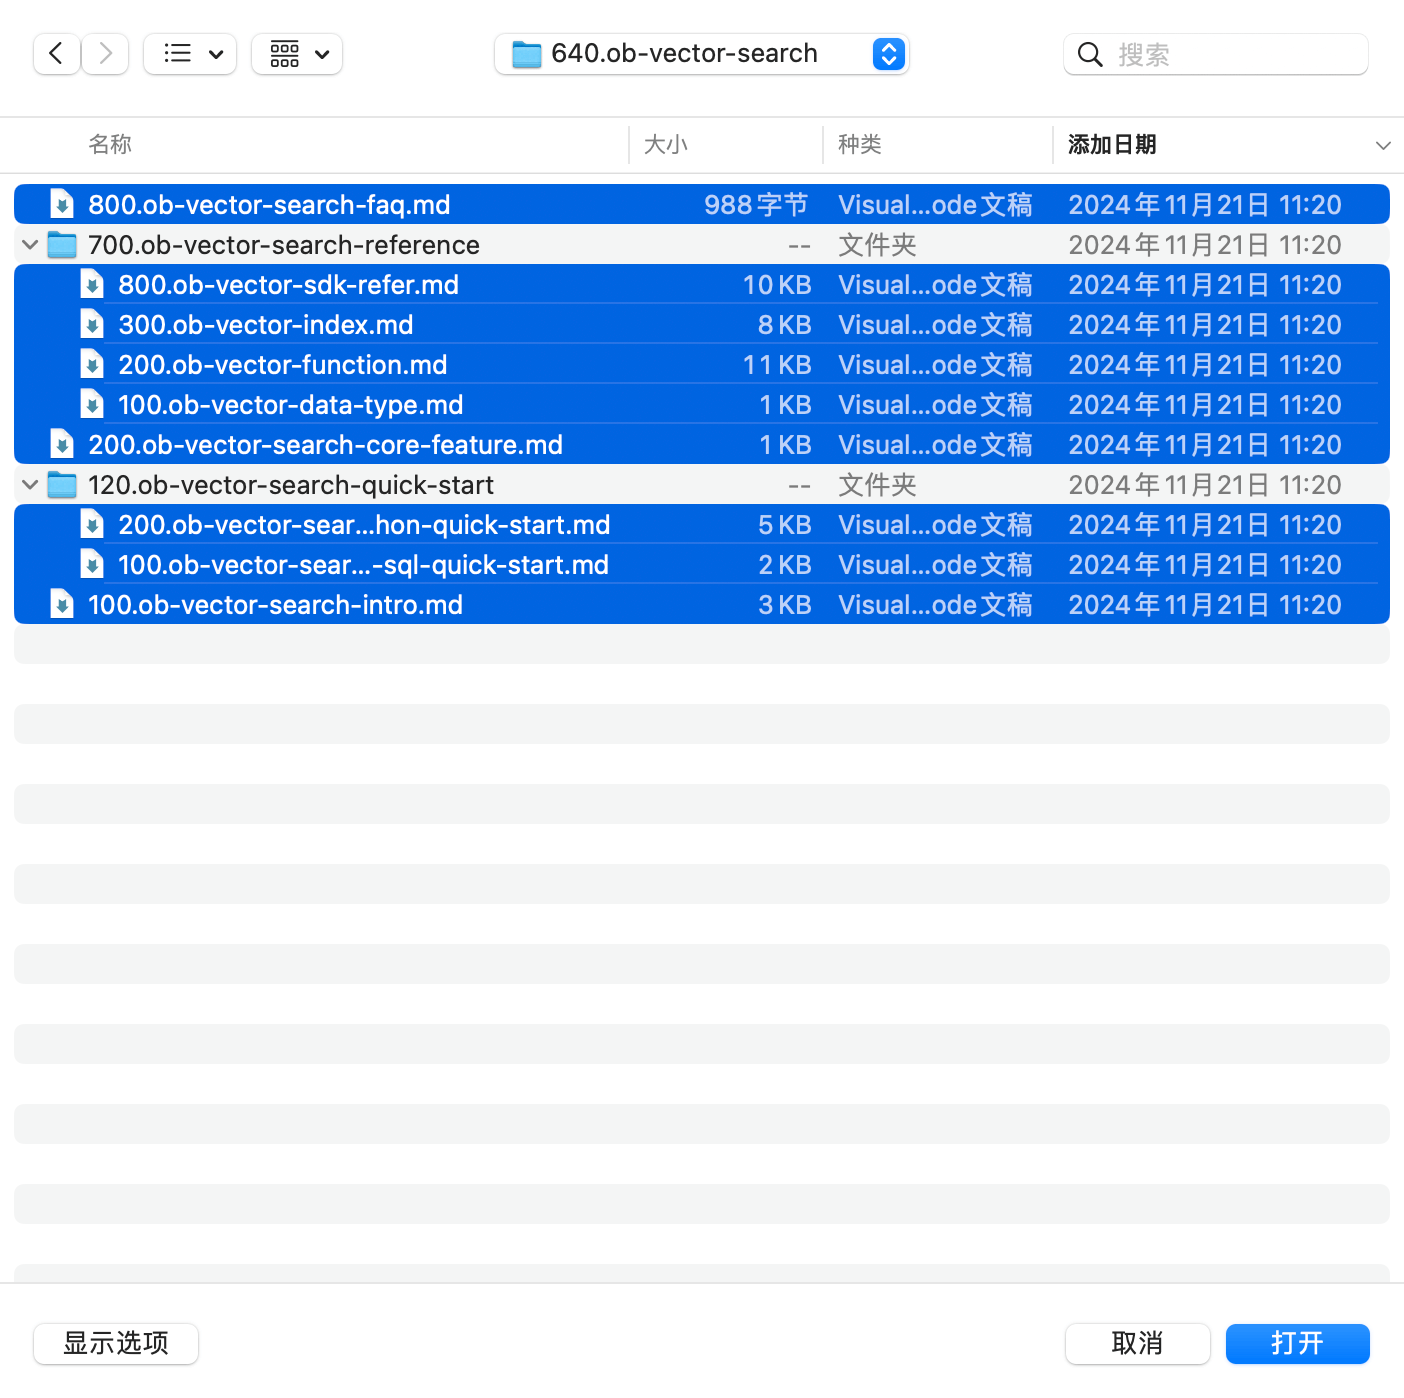Click the file icon of 200.ob-vector-sear...hon-quick-start.md
This screenshot has width=1404, height=1398.
coord(92,525)
